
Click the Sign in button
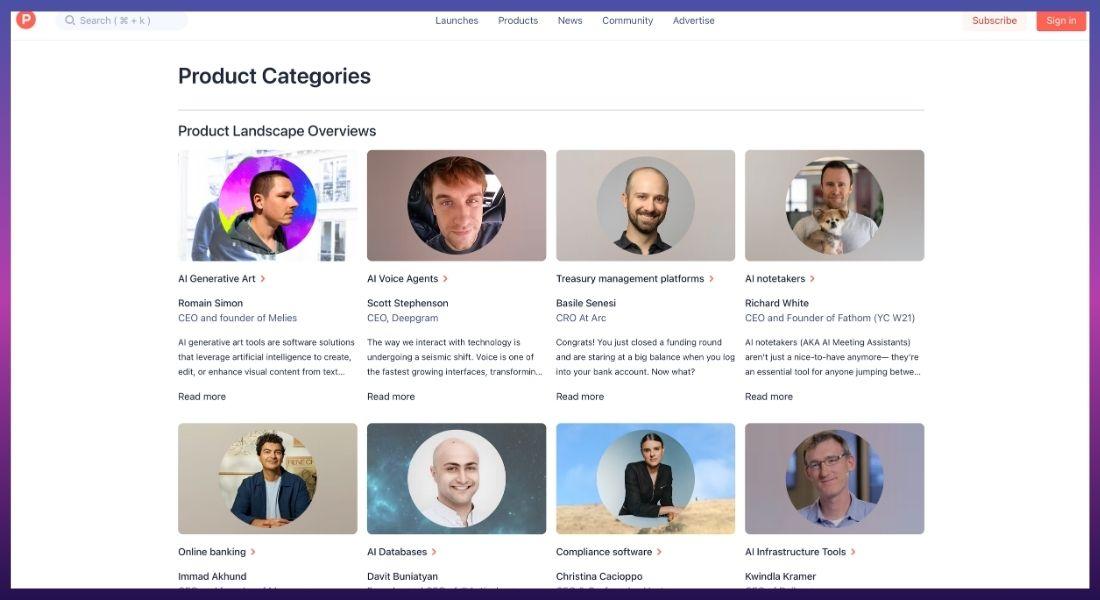1061,20
